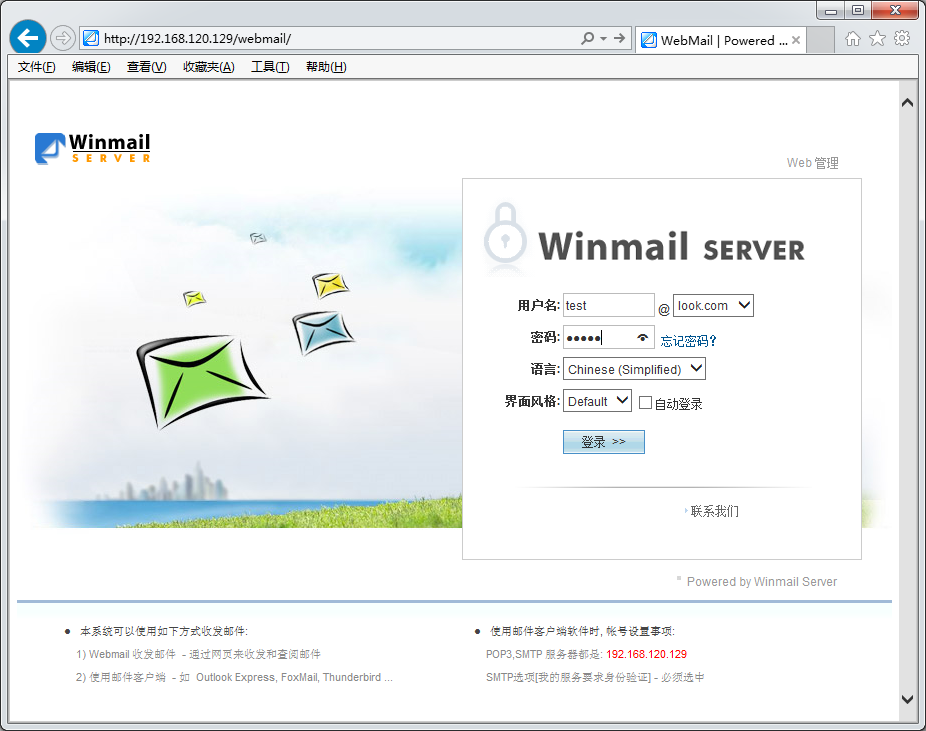Viewport: 926px width, 731px height.
Task: Click the Winmail Server logo
Action: (x=93, y=148)
